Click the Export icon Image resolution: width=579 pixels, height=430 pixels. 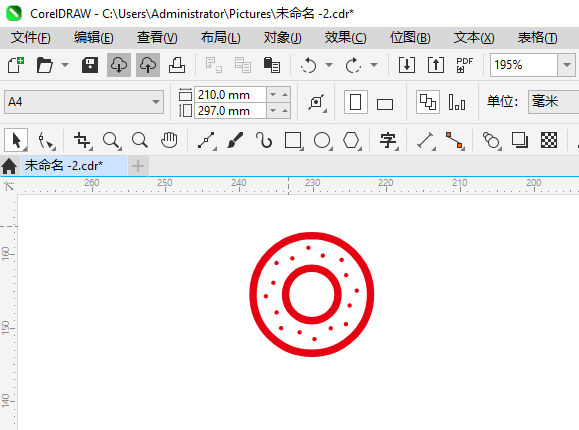click(436, 65)
